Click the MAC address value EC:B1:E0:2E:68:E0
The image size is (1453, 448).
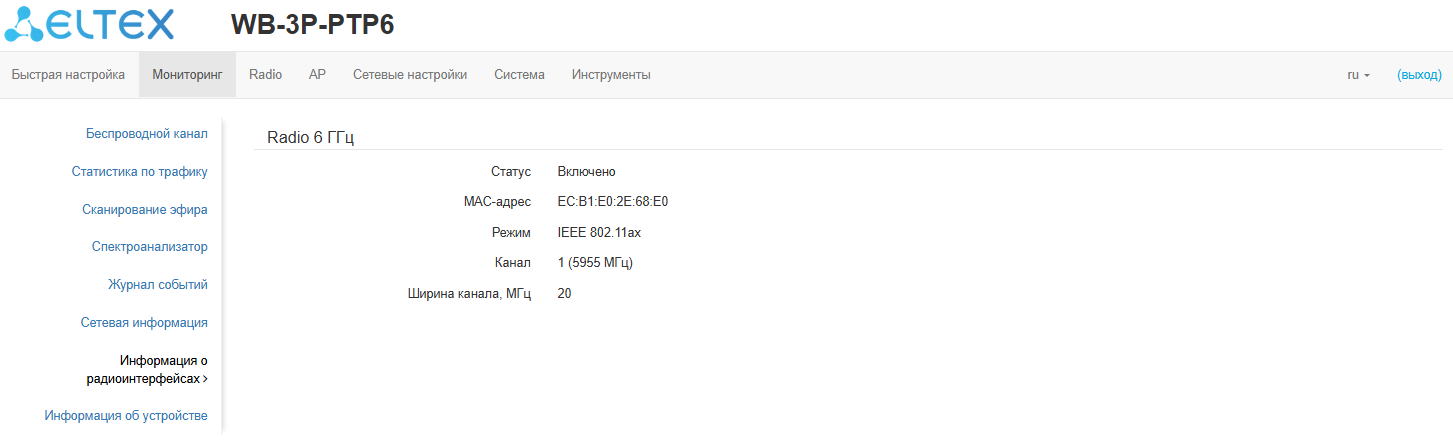tap(612, 202)
